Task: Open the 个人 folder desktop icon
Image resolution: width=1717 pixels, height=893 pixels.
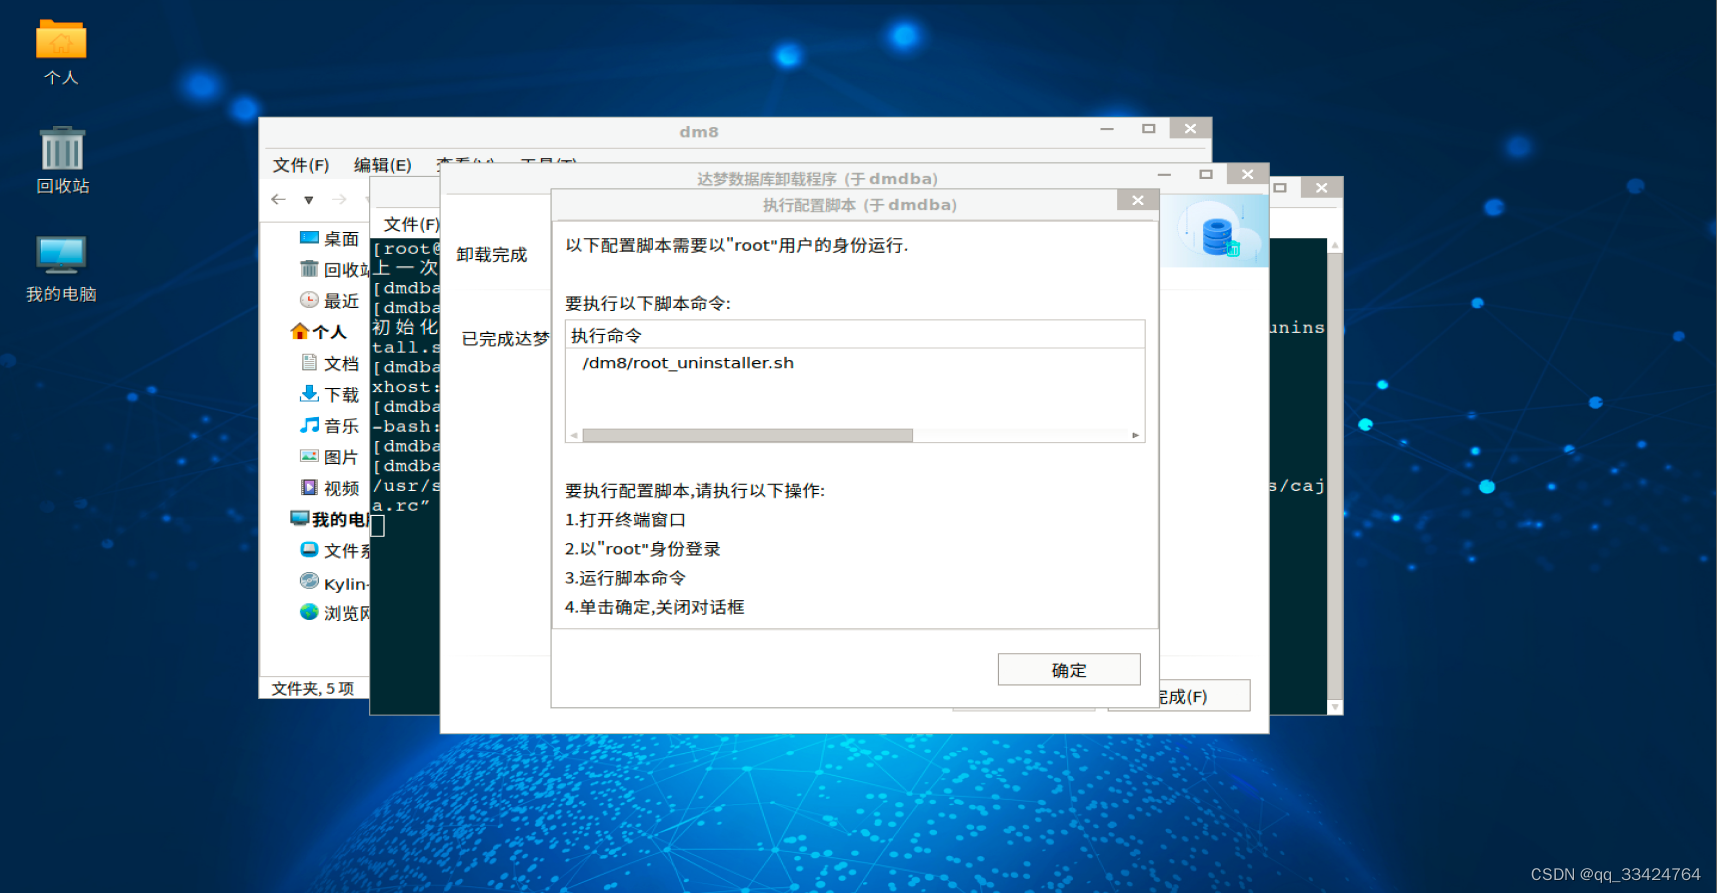Action: pyautogui.click(x=61, y=52)
